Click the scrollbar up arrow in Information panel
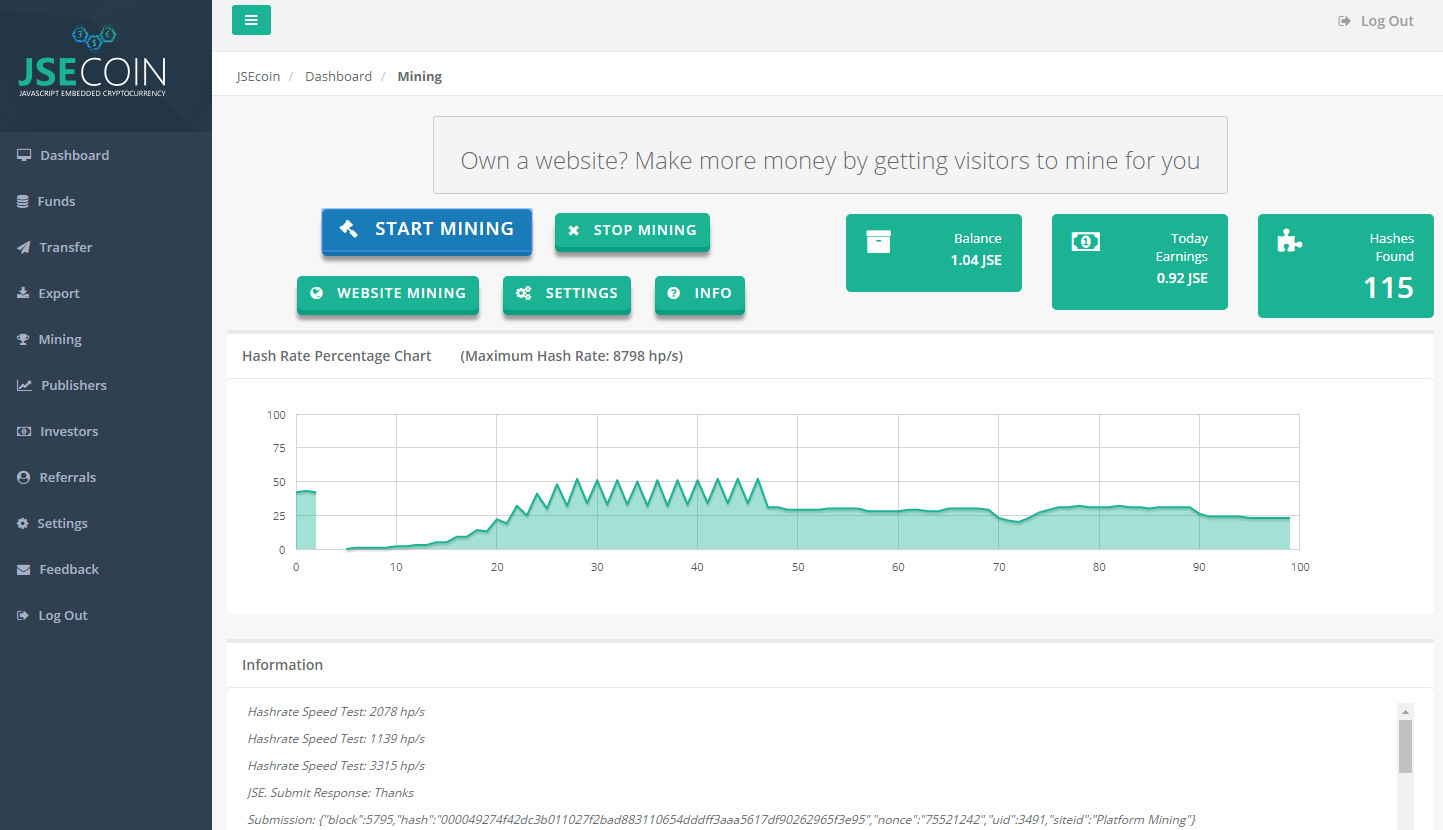The width and height of the screenshot is (1443, 830). 1405,710
